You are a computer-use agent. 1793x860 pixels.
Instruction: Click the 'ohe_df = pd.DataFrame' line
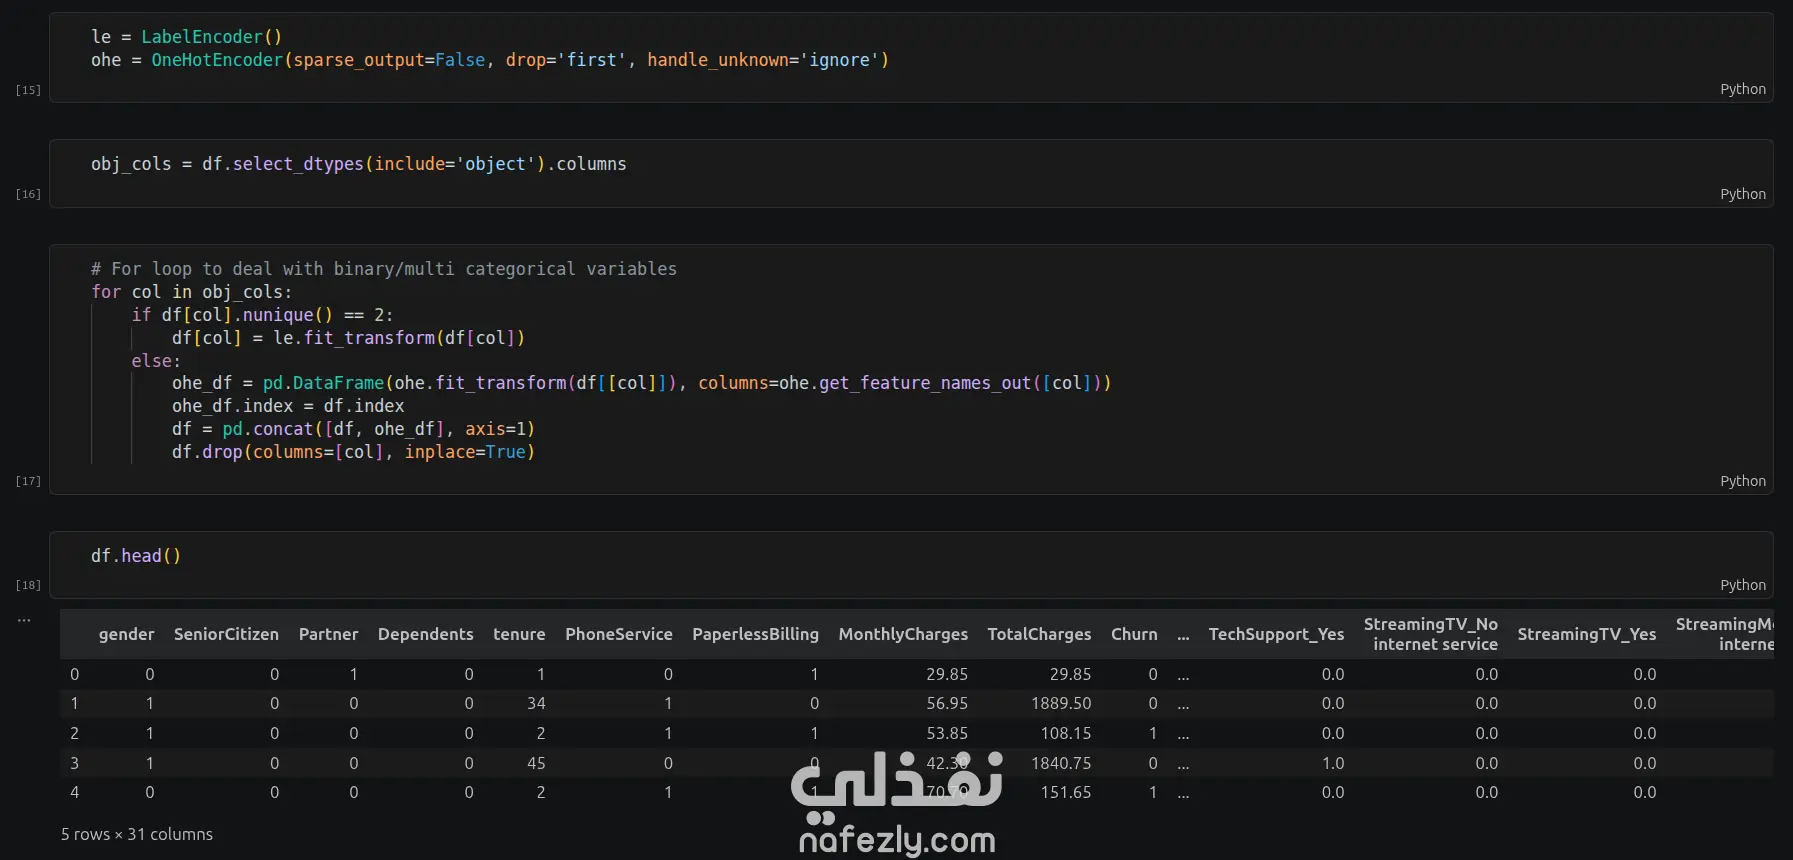pos(641,383)
